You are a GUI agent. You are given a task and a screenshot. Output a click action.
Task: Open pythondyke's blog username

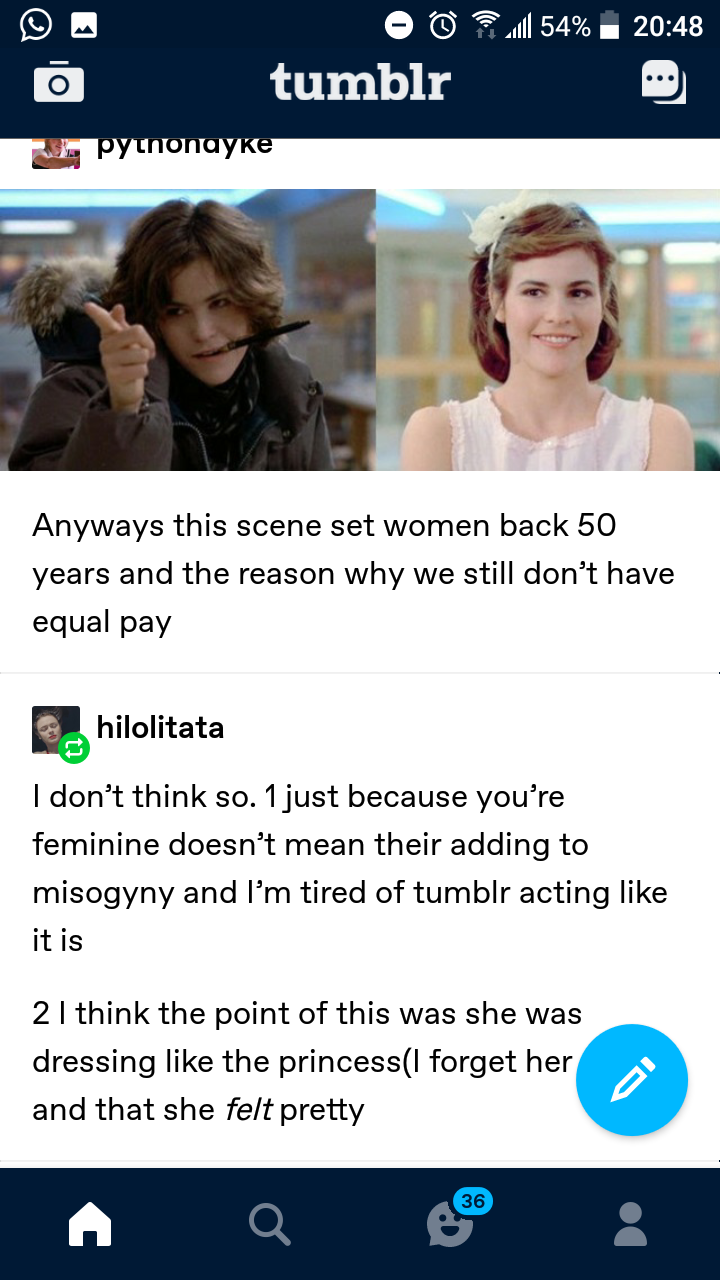pos(185,145)
